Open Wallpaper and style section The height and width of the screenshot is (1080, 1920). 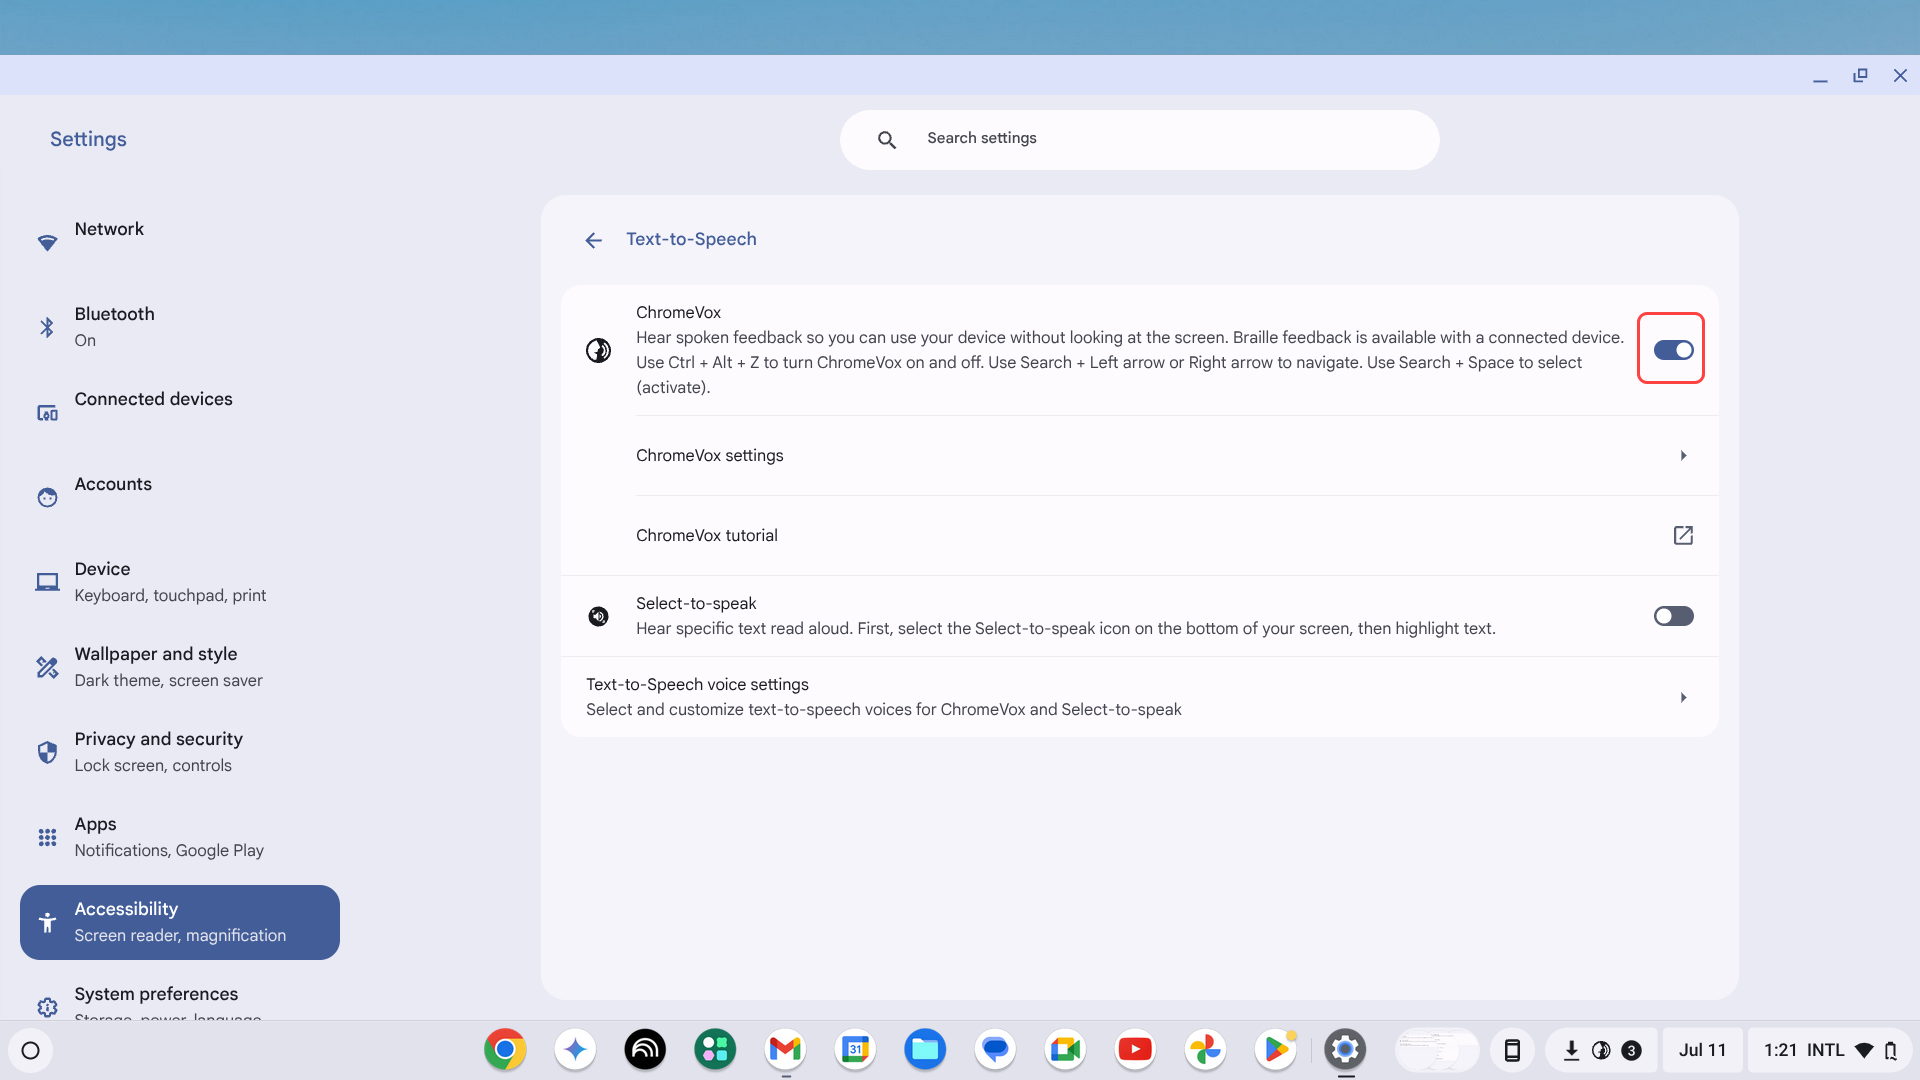180,667
